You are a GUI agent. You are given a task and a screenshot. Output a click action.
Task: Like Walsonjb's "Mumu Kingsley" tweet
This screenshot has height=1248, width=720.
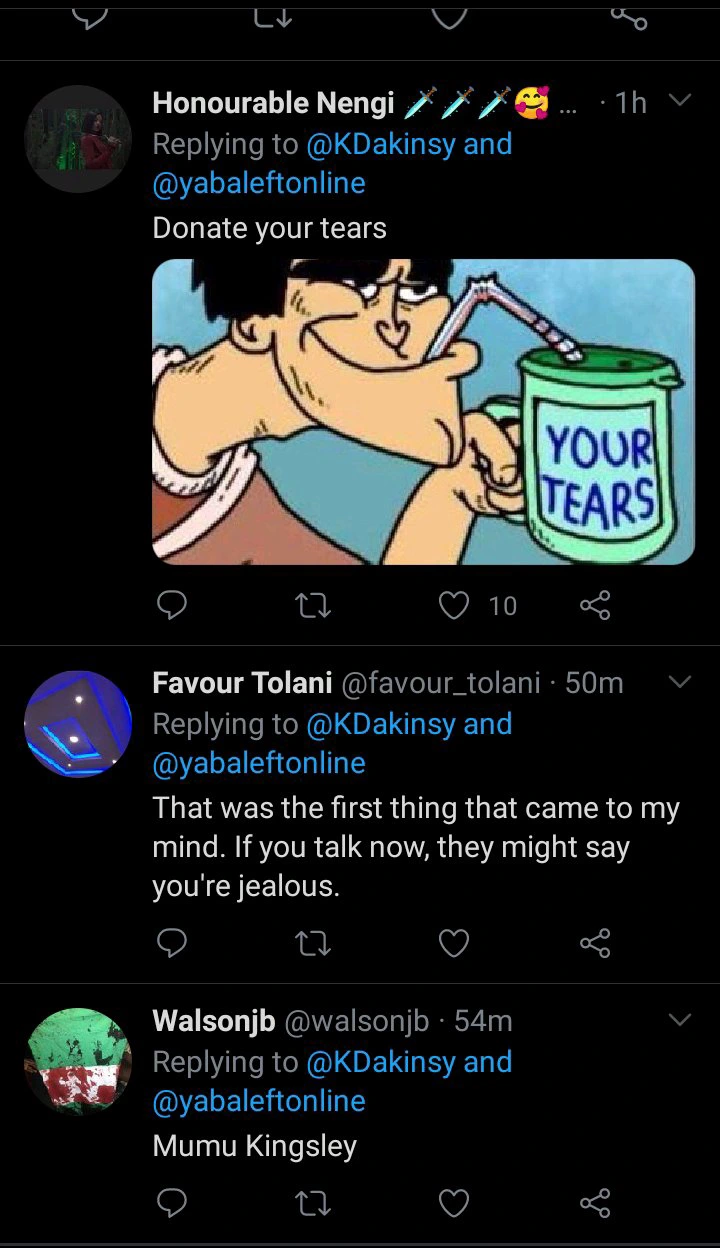point(455,1201)
